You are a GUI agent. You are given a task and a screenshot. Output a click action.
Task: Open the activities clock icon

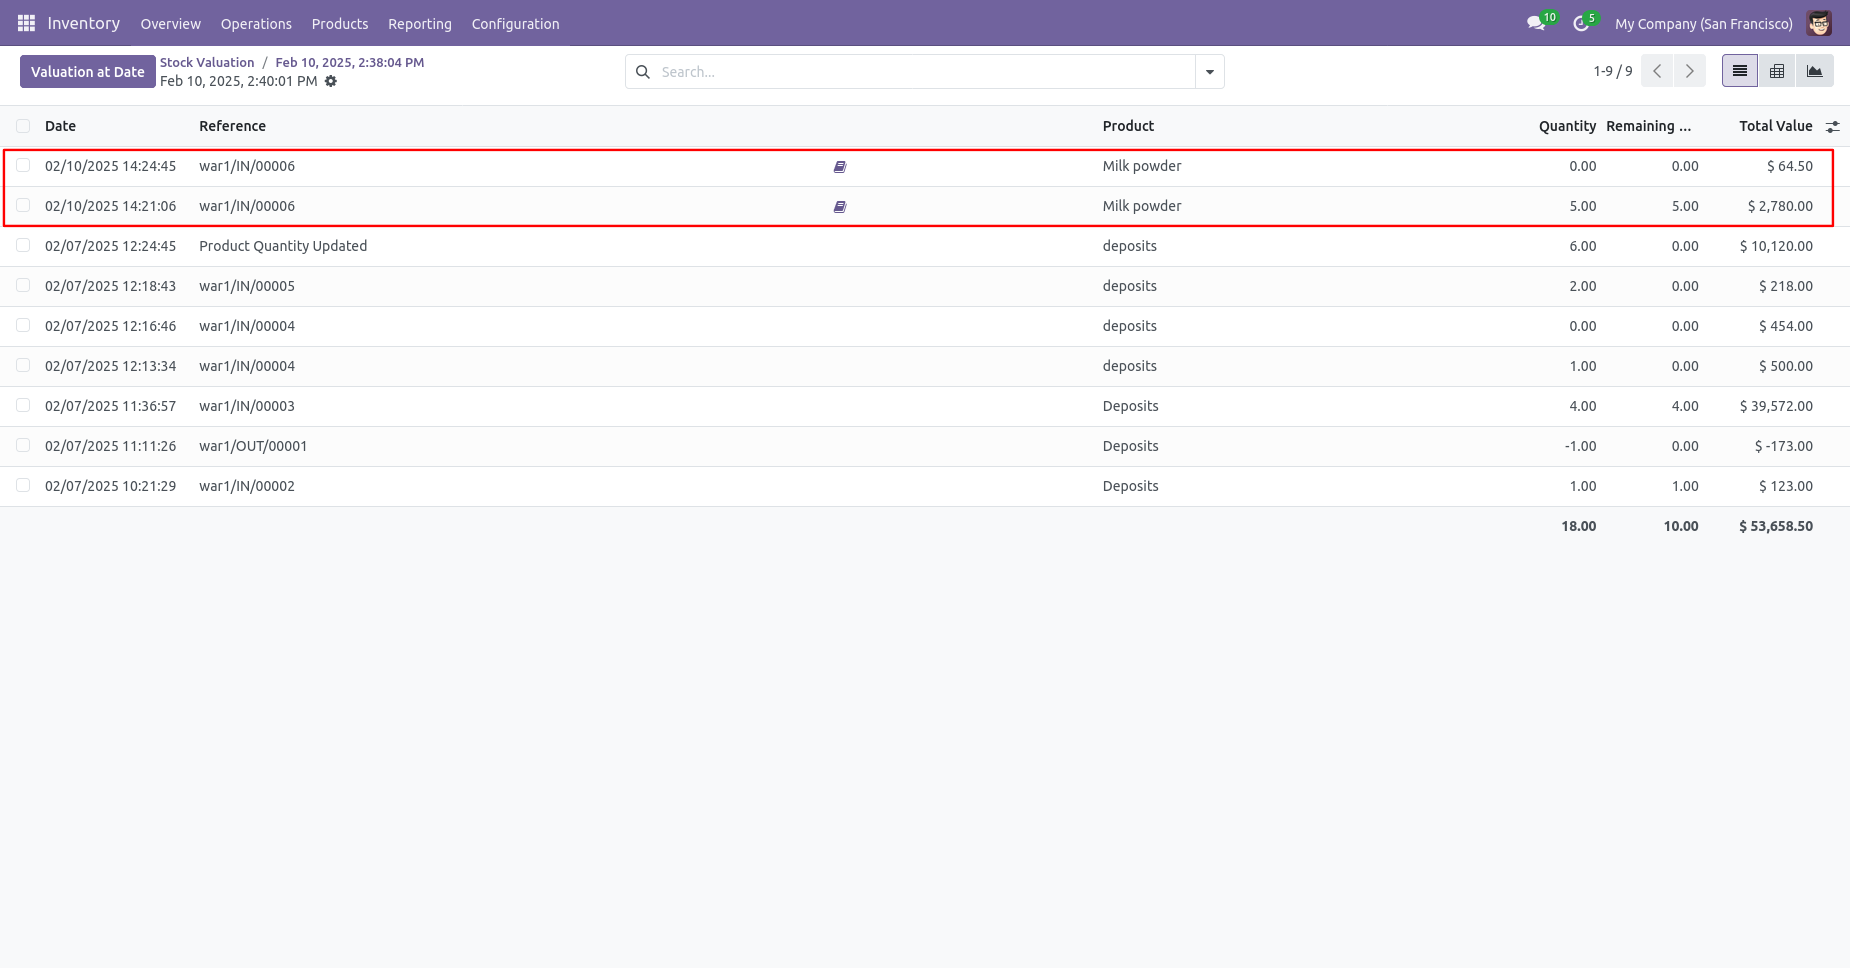coord(1581,23)
